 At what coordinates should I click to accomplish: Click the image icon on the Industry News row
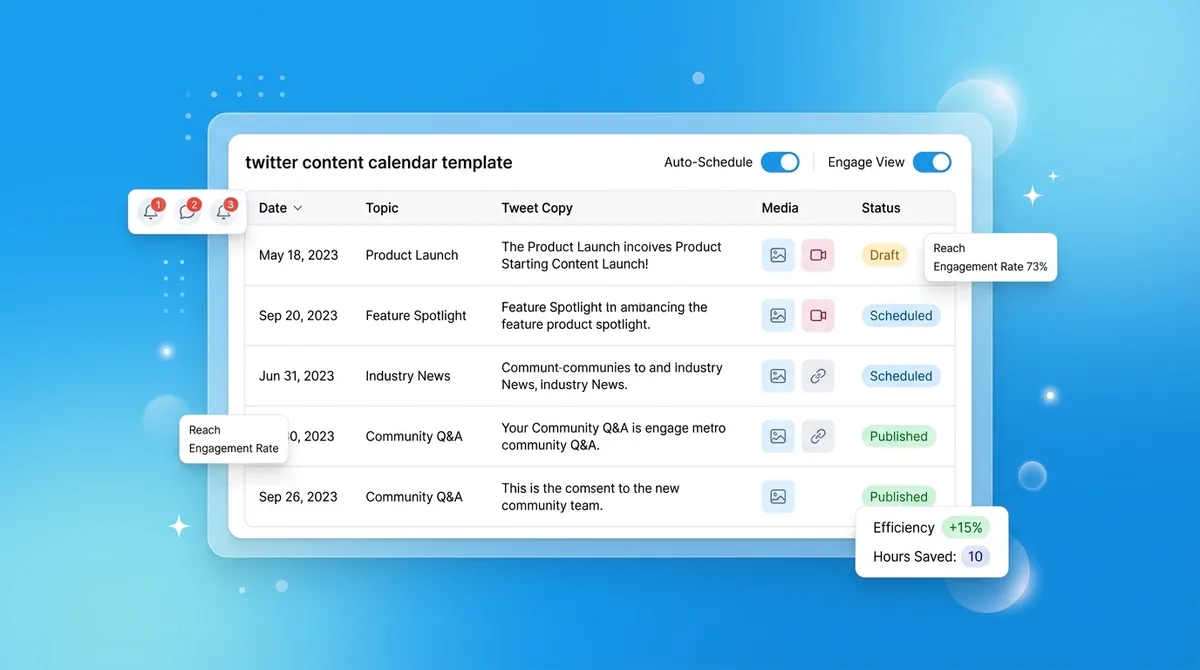(x=778, y=376)
